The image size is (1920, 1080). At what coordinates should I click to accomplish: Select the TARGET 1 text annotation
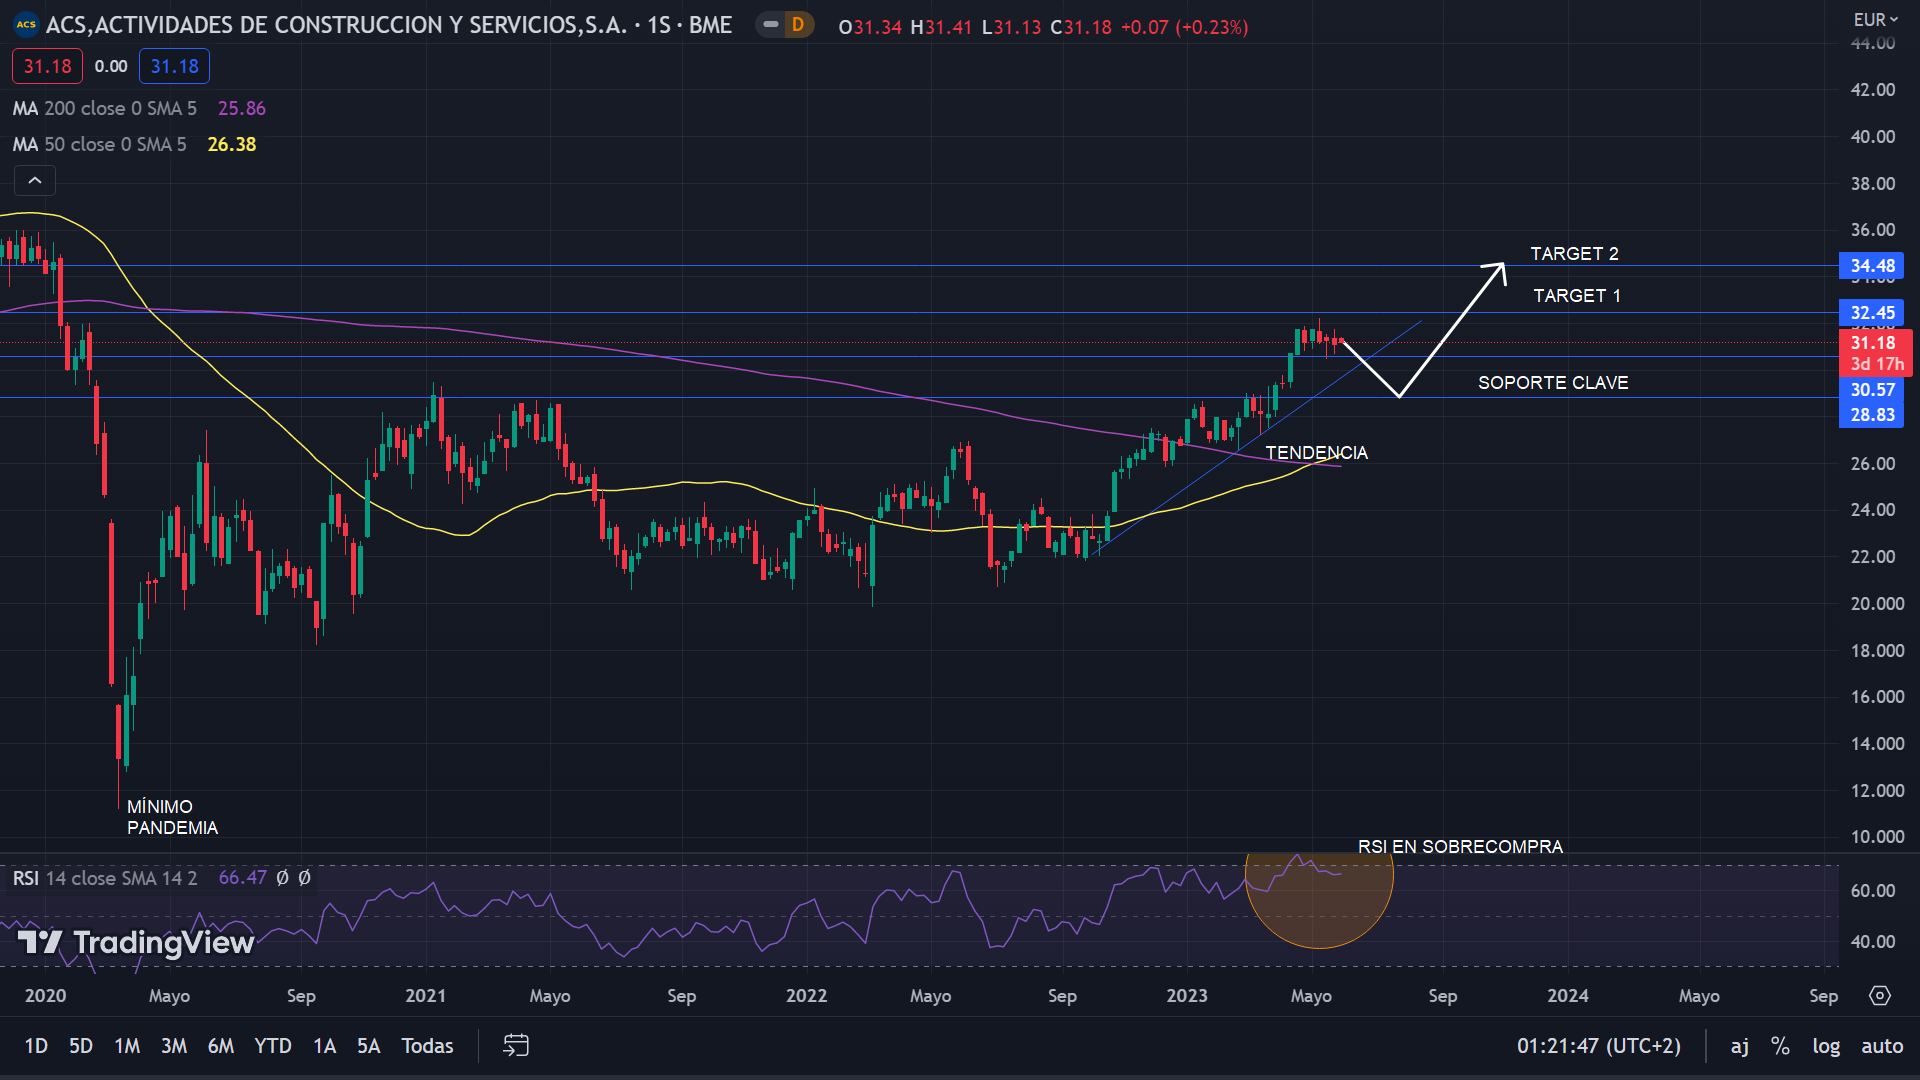(x=1577, y=296)
